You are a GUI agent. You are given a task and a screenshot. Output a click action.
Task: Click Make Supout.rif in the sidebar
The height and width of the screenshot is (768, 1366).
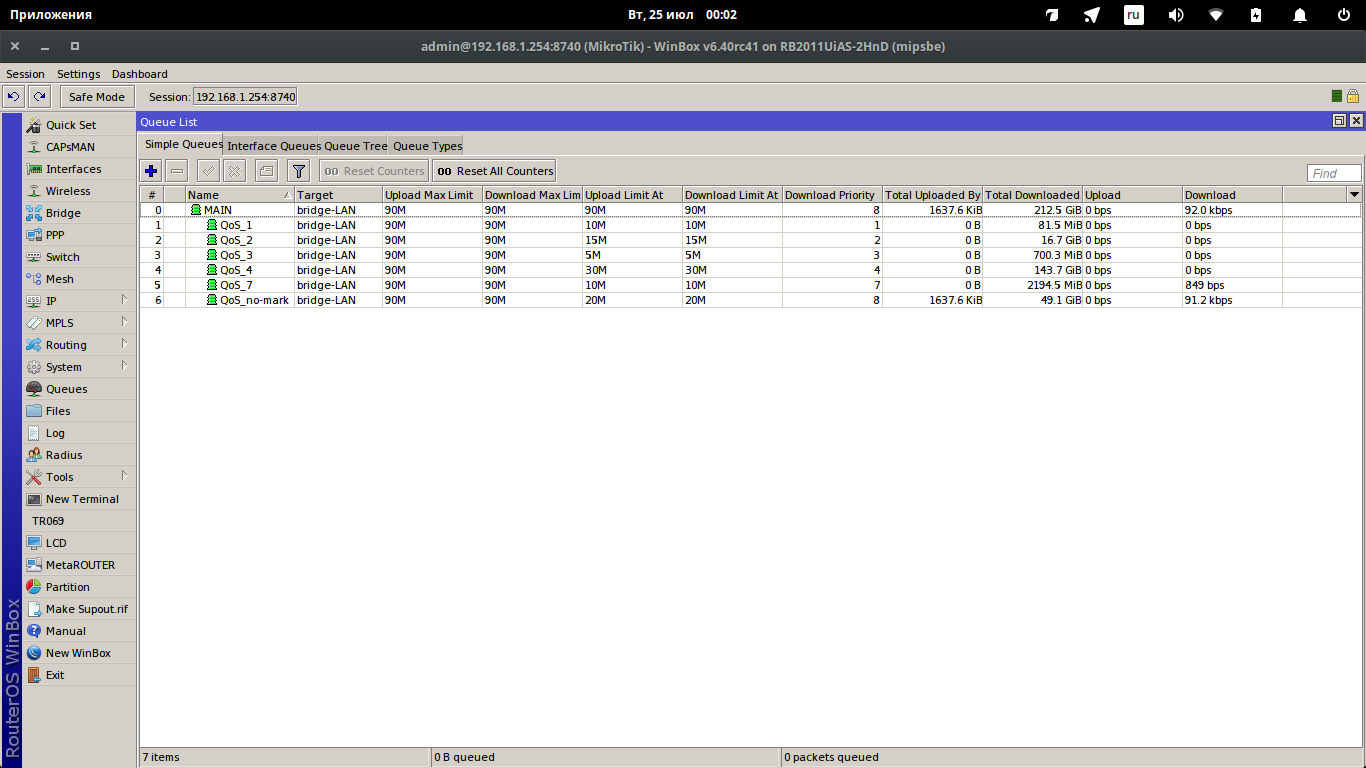click(79, 609)
